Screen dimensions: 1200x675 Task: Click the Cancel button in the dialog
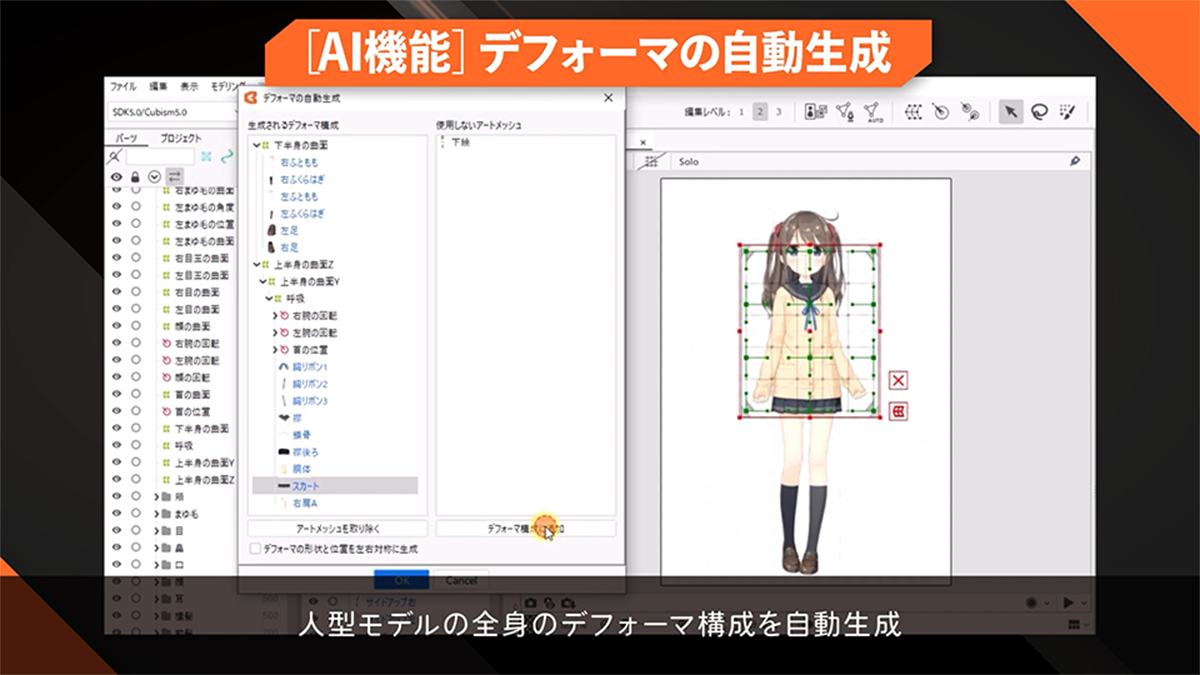click(x=461, y=580)
